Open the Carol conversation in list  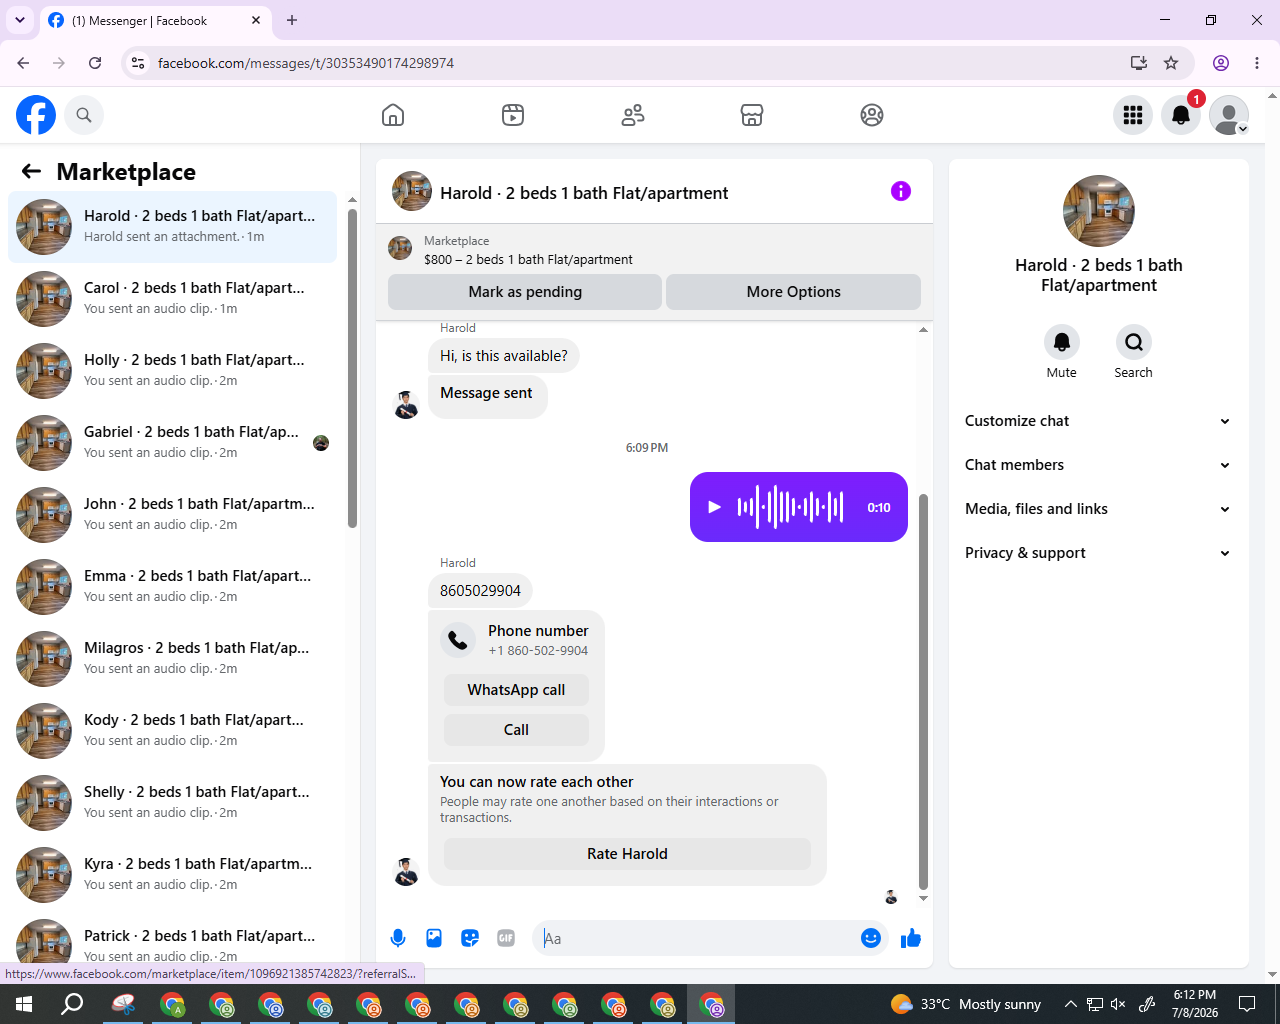(x=173, y=299)
